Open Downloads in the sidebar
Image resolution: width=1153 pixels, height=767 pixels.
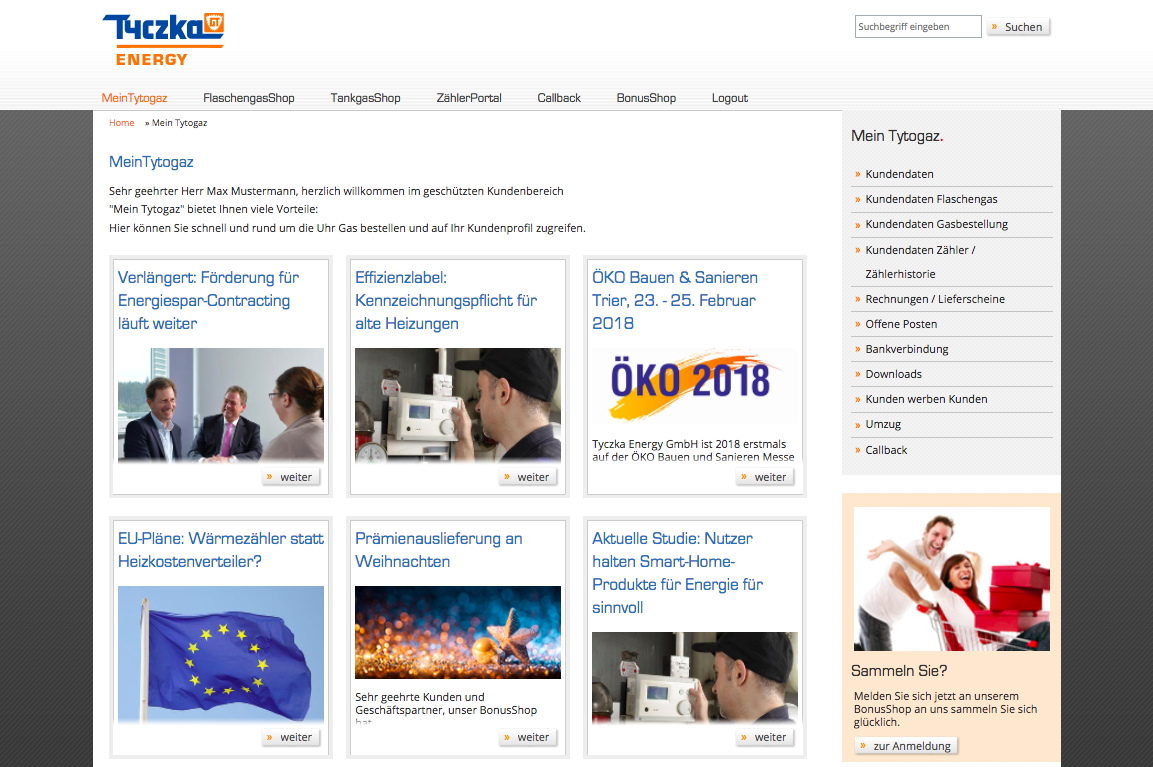coord(893,374)
